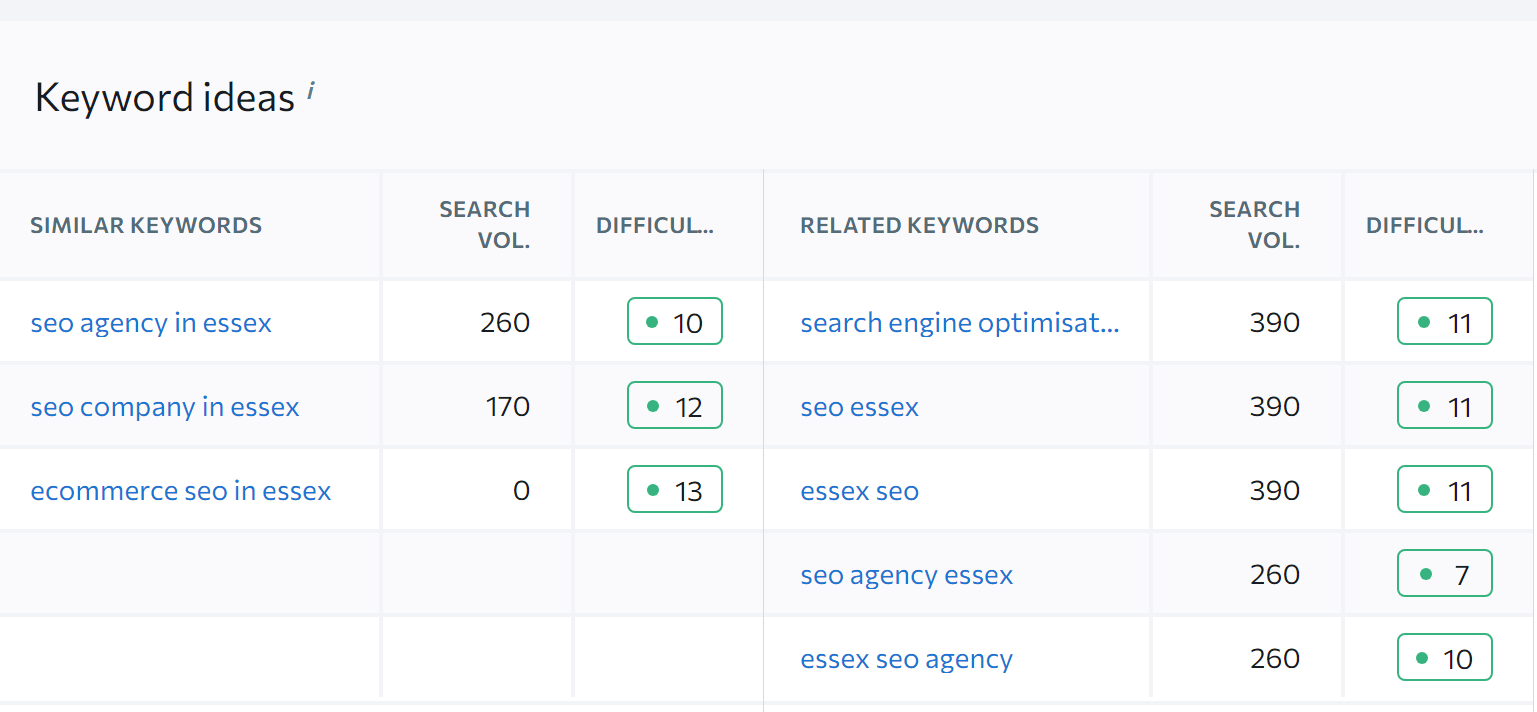This screenshot has height=712, width=1537.
Task: Click difficulty badge 10 for 'seo agency in essex'
Action: 675,322
